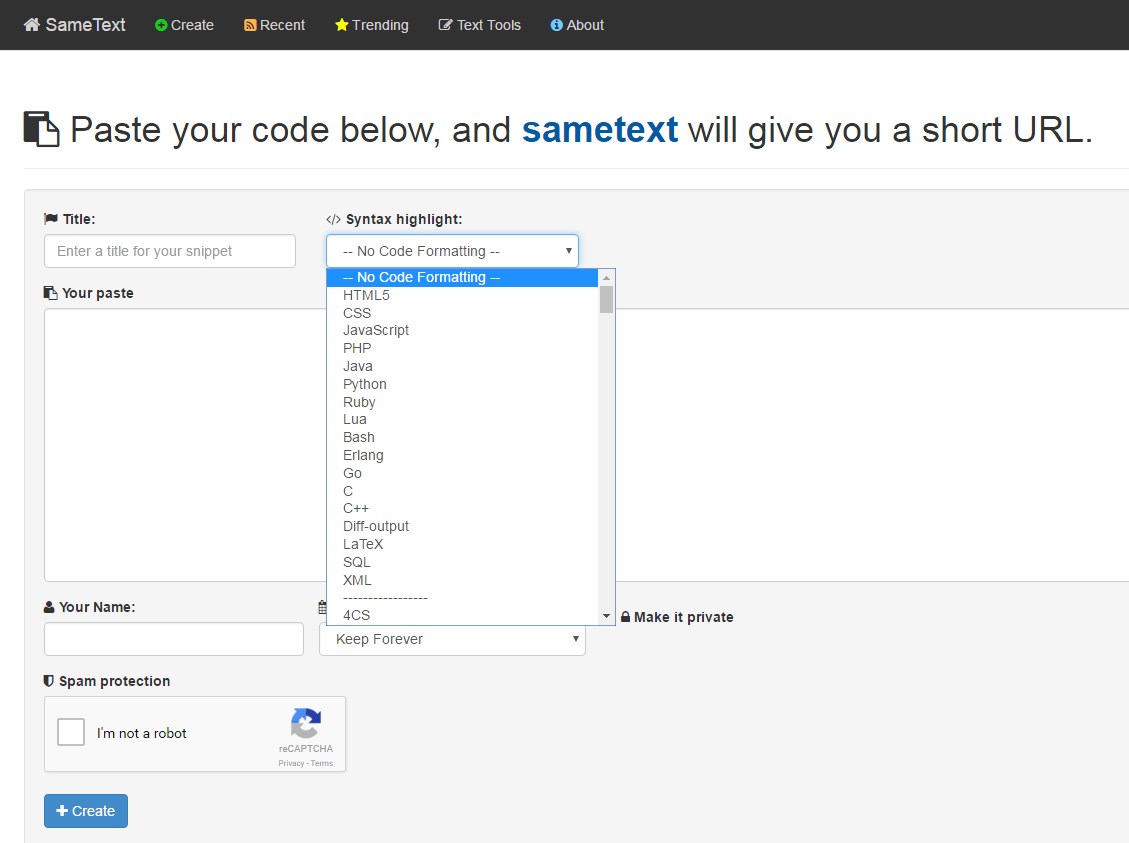Click the Trending star icon

pos(340,25)
